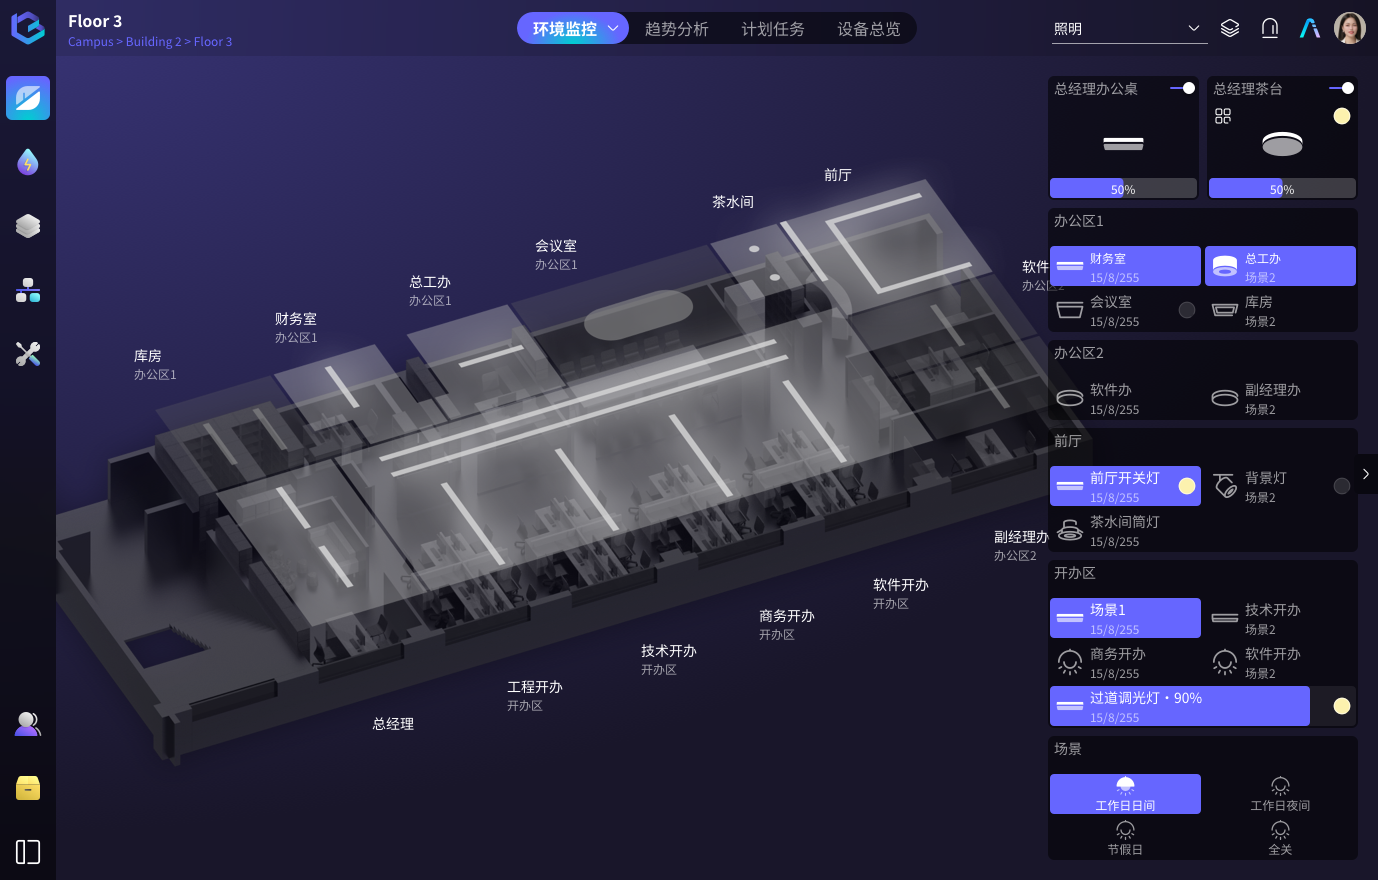Click the app logo icon
This screenshot has width=1378, height=880.
click(x=28, y=28)
